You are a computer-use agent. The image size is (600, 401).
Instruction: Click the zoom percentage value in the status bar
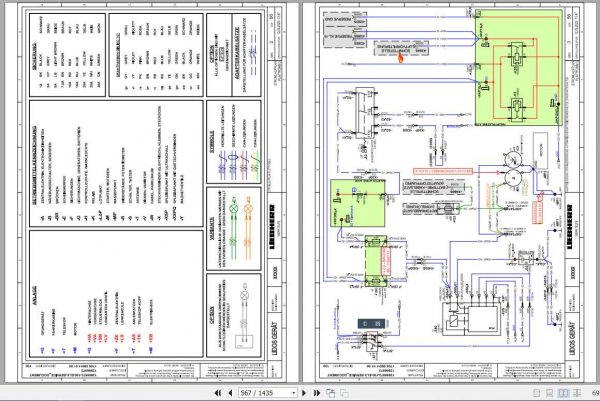click(595, 393)
